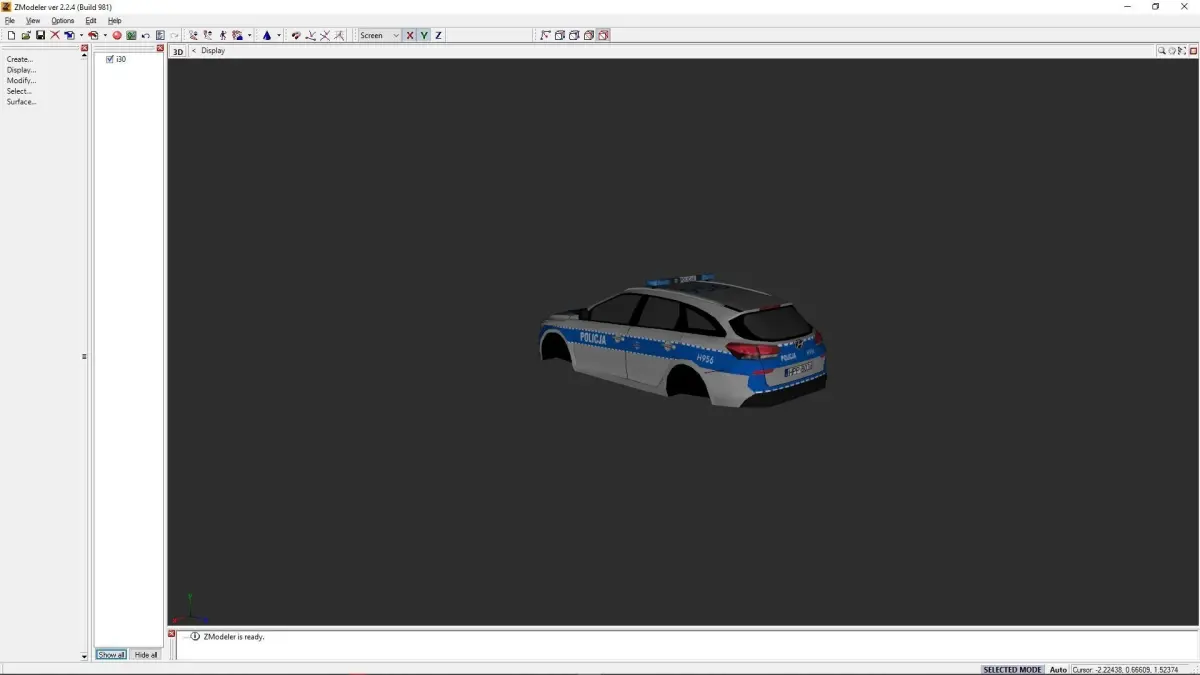This screenshot has width=1200, height=675.
Task: Open the green textures browser icon
Action: (x=131, y=35)
